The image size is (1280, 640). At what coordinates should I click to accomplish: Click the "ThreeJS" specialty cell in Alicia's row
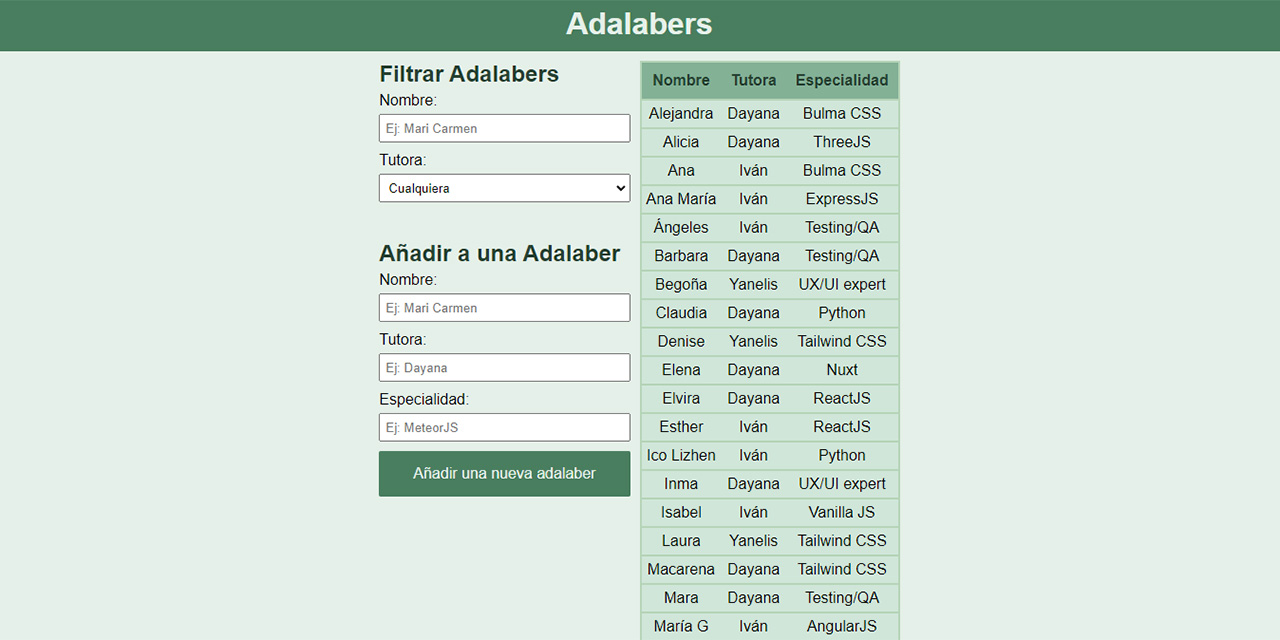click(x=841, y=141)
